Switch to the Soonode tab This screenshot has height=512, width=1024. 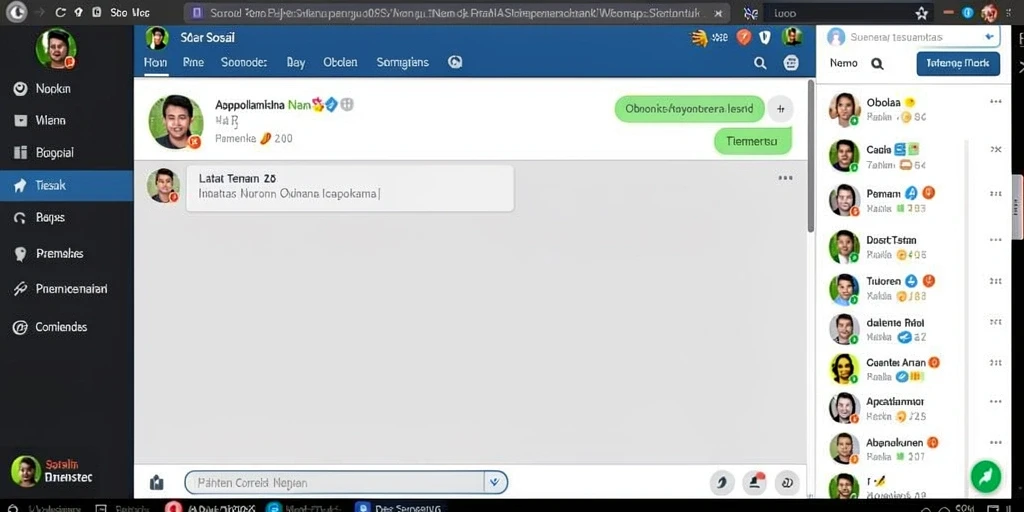pos(244,63)
